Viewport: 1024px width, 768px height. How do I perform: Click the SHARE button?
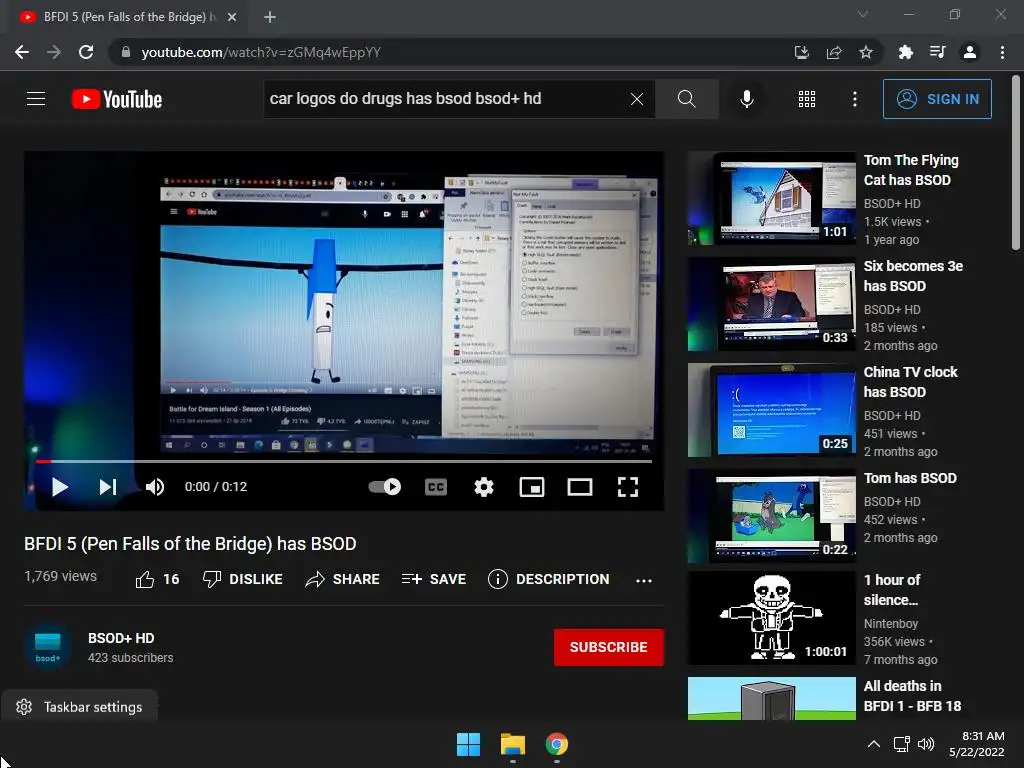(342, 579)
